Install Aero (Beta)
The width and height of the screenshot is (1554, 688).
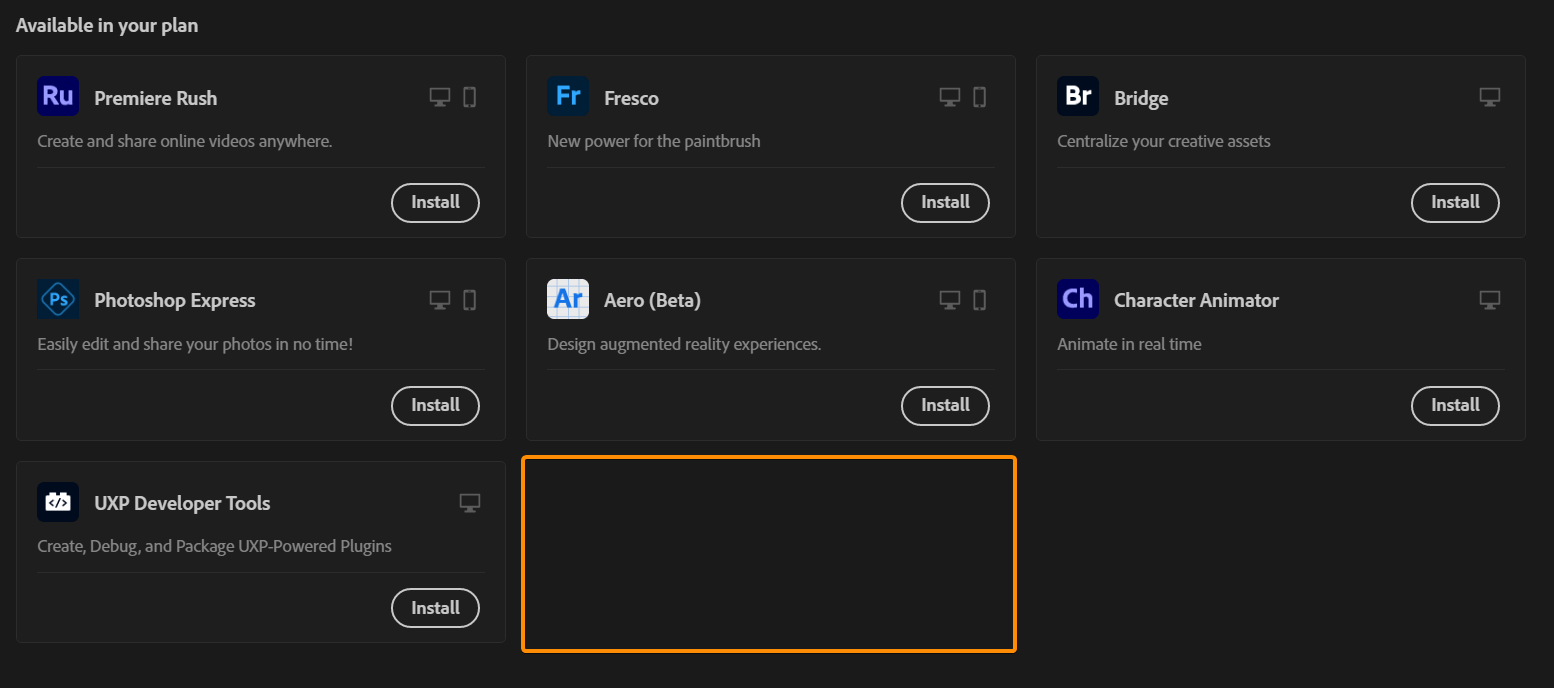[945, 405]
